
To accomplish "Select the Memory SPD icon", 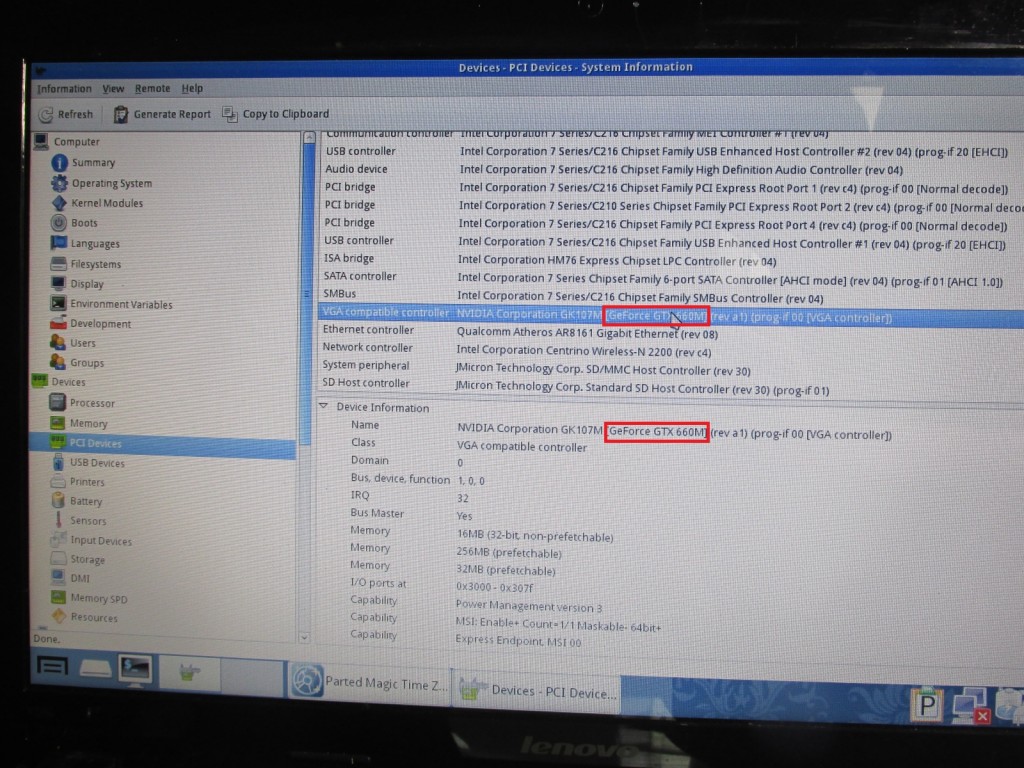I will (x=58, y=598).
